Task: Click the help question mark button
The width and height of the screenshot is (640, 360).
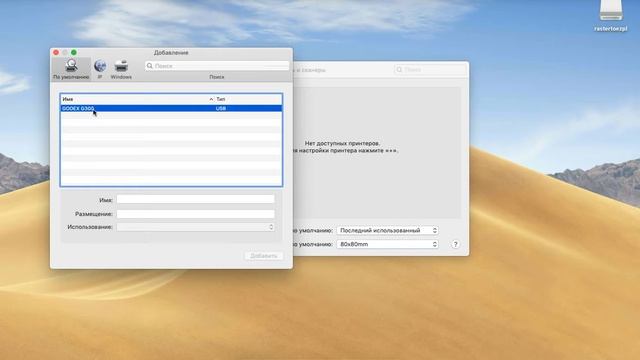Action: [456, 244]
